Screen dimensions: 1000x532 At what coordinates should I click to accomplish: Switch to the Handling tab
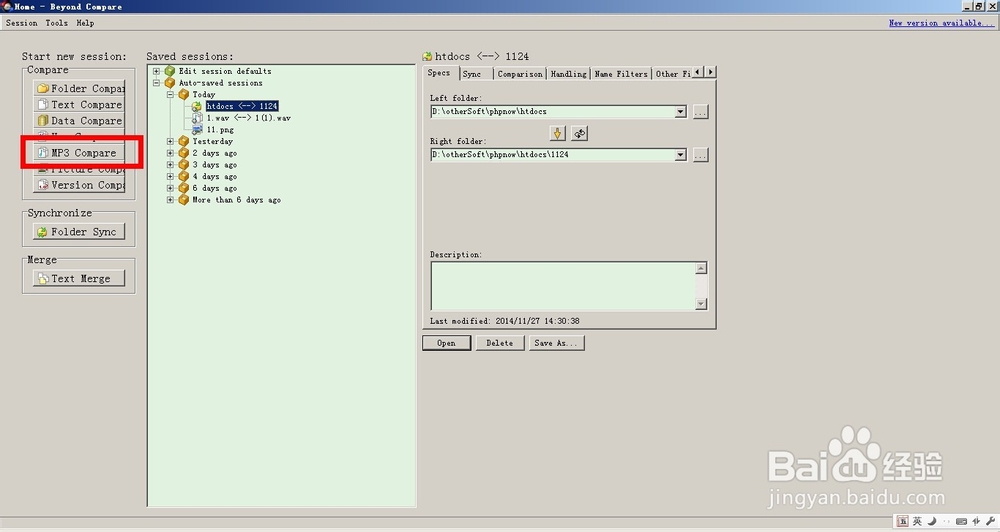click(568, 74)
